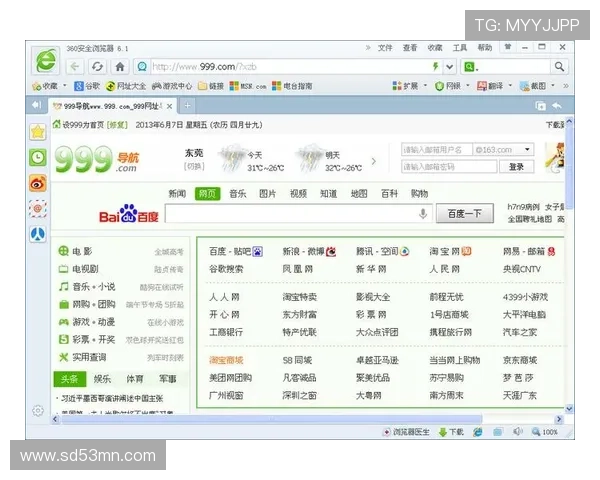
Task: Open browser doctor in status bar
Action: point(406,432)
